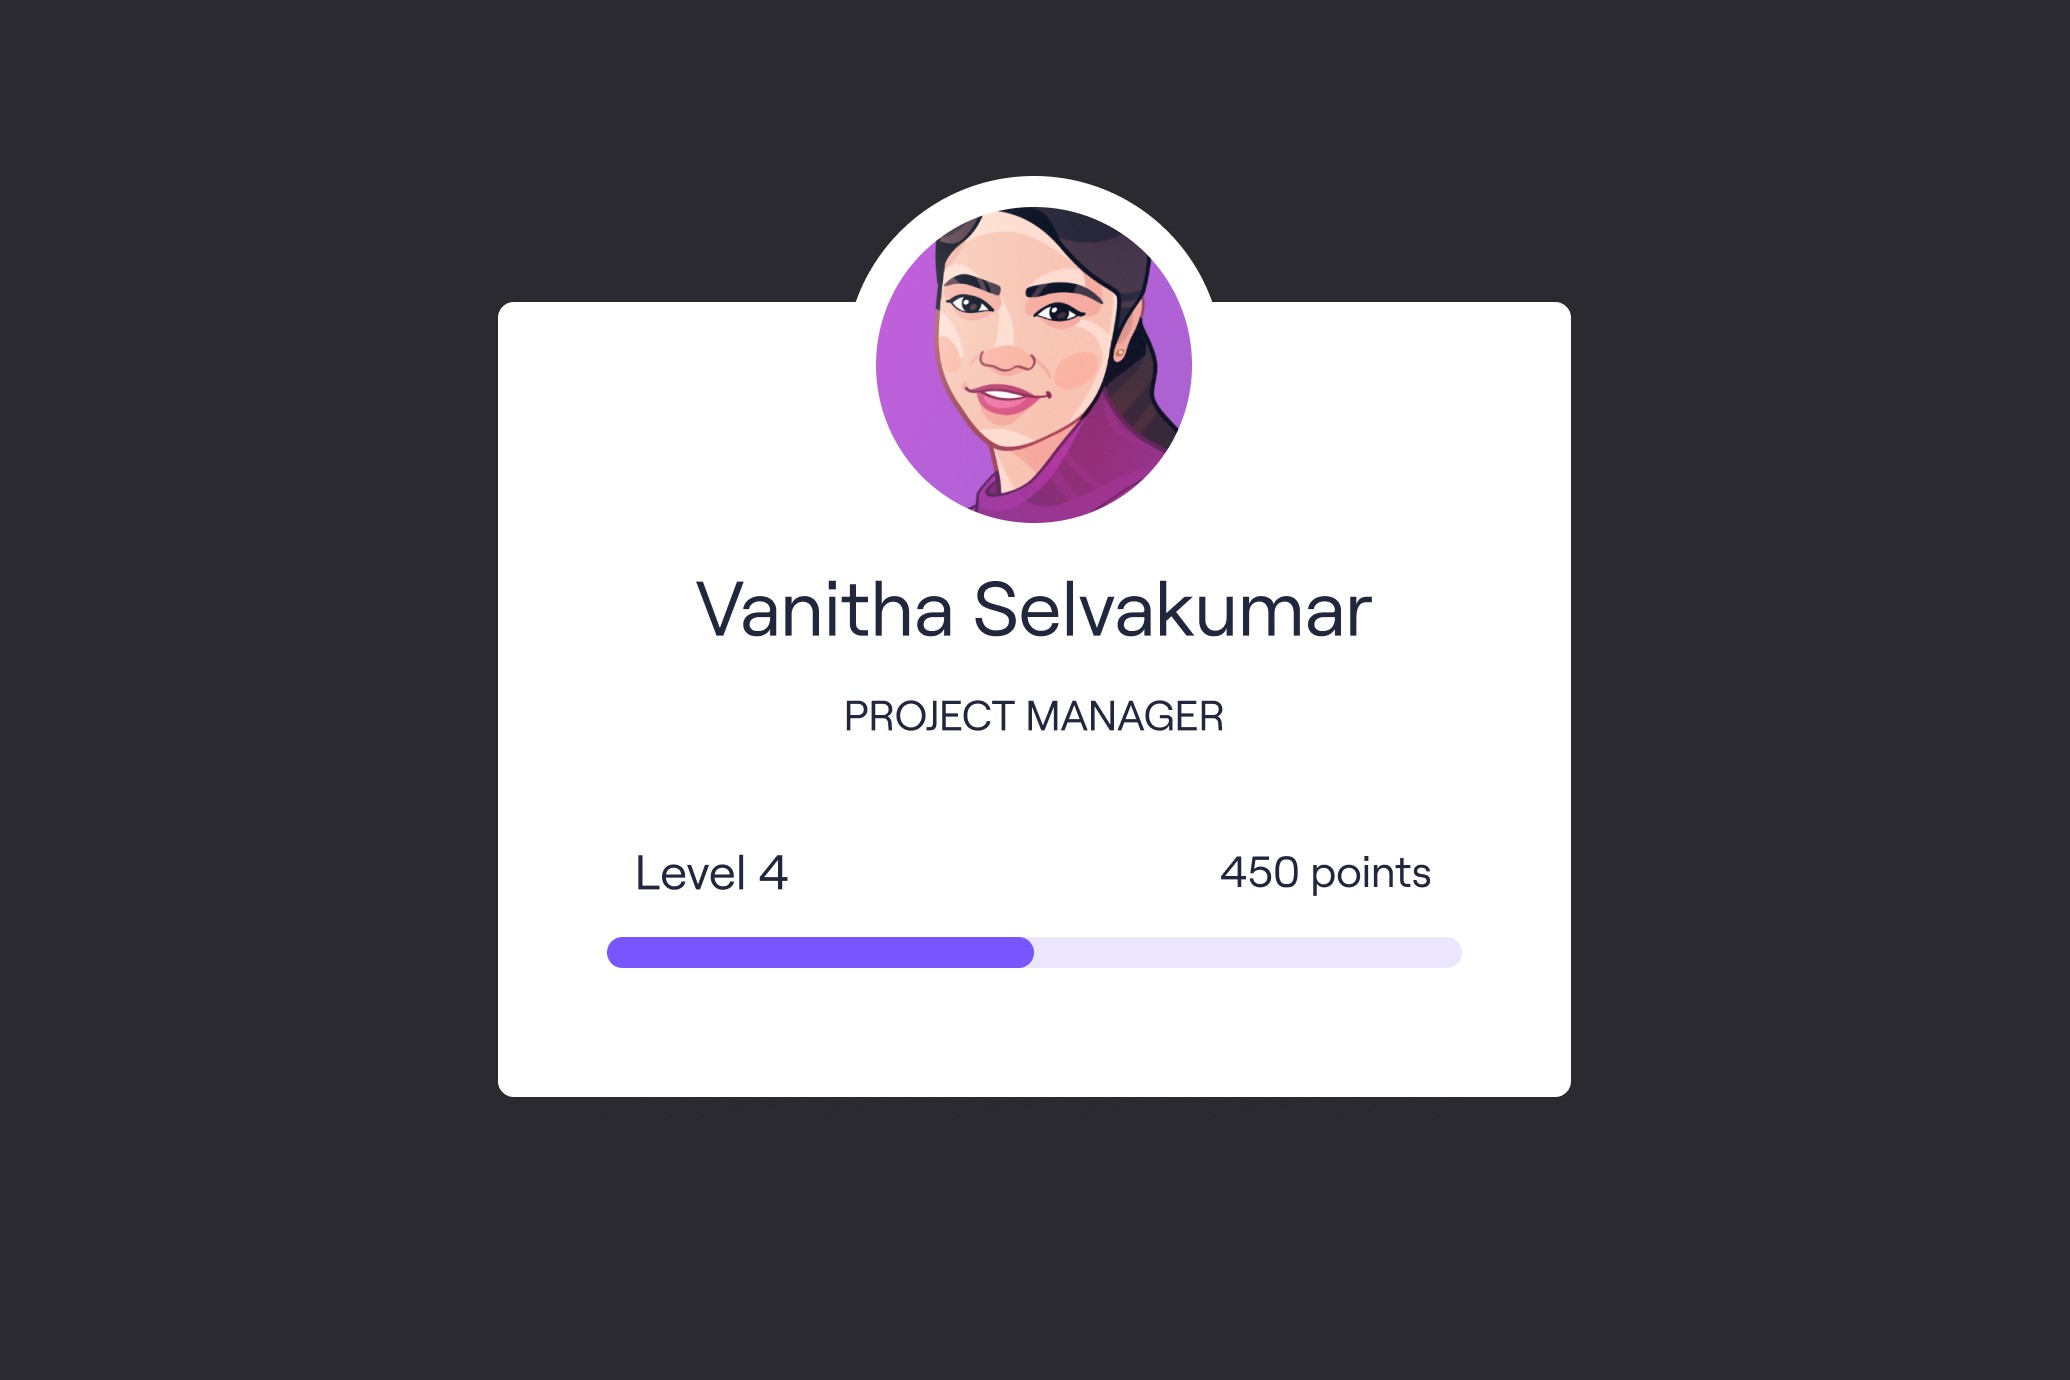Image resolution: width=2070 pixels, height=1380 pixels.
Task: Click the word MANAGER in the job title
Action: pos(1125,716)
